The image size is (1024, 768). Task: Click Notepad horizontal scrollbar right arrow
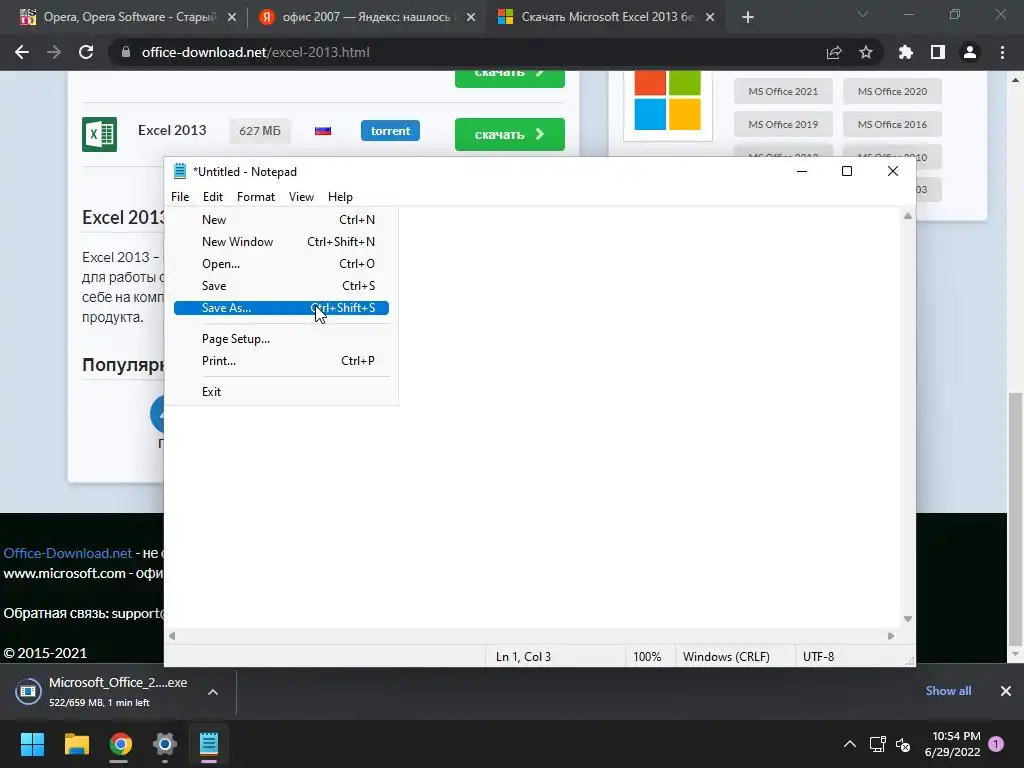point(891,635)
